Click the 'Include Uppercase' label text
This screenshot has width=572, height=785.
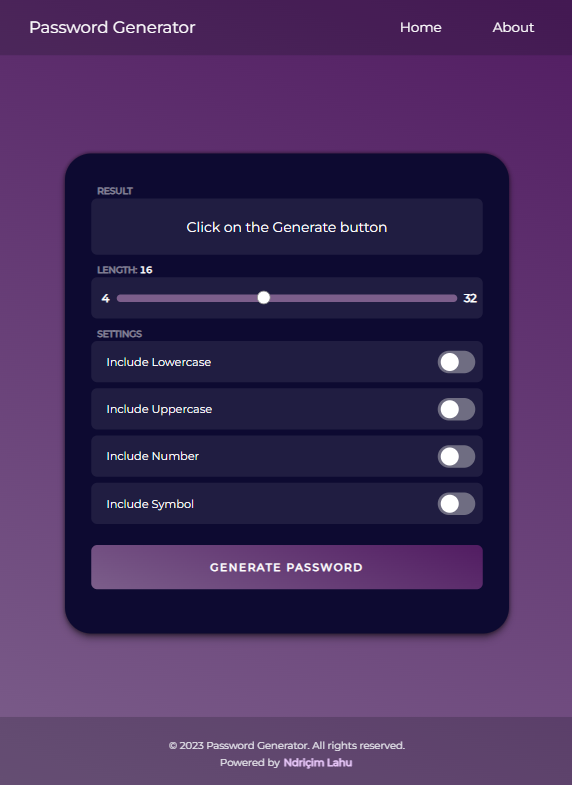pos(159,410)
